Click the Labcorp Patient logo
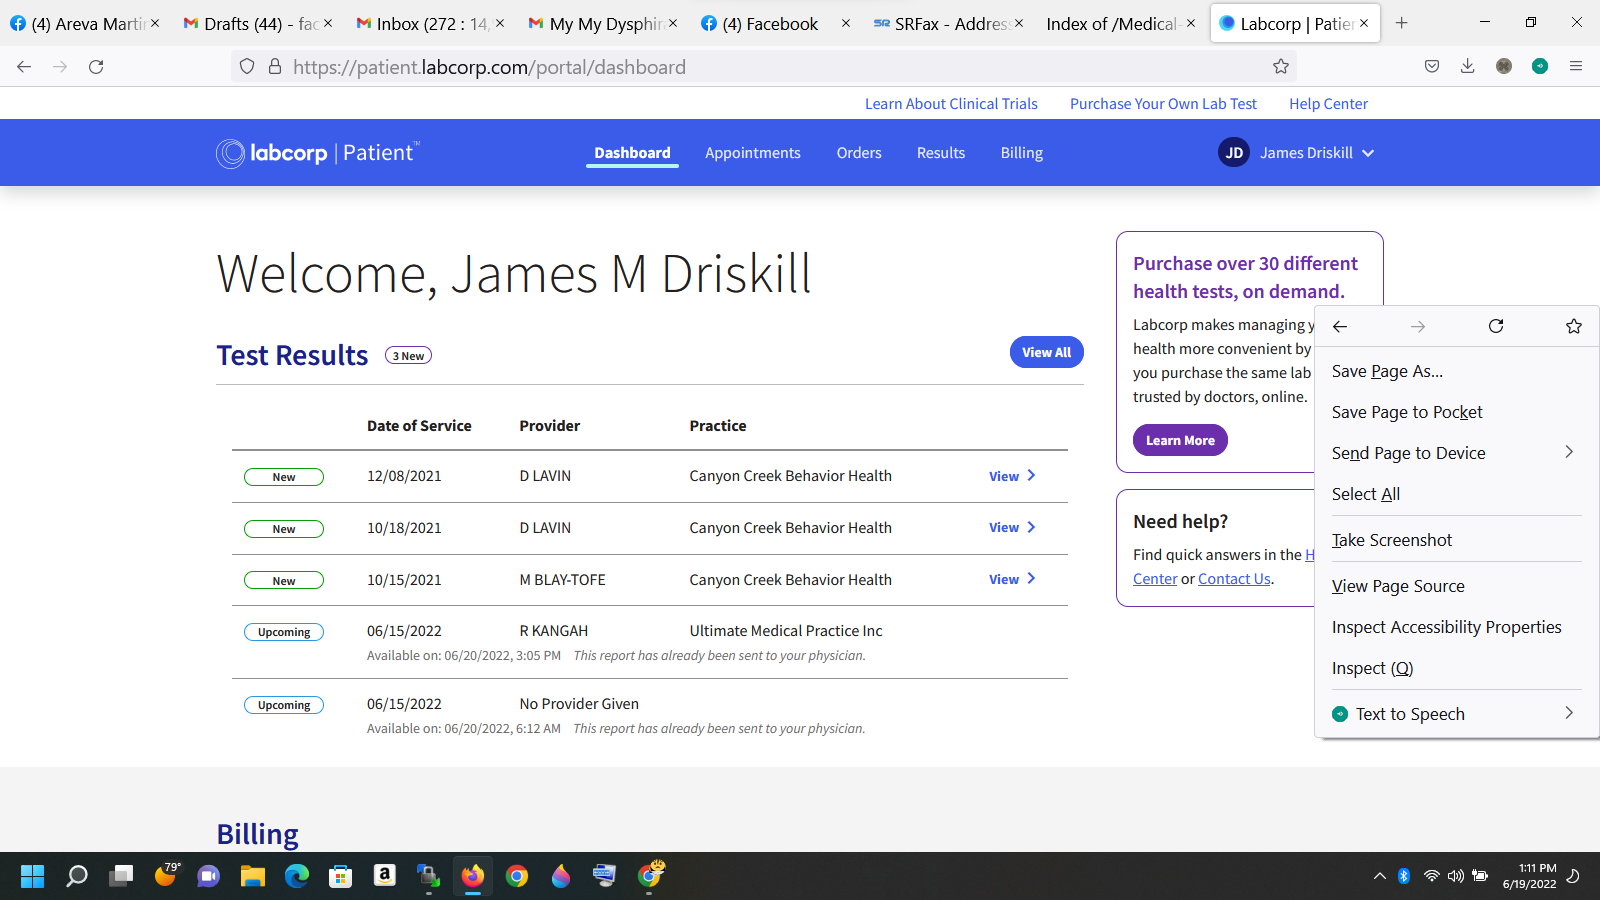The height and width of the screenshot is (900, 1600). (x=318, y=152)
